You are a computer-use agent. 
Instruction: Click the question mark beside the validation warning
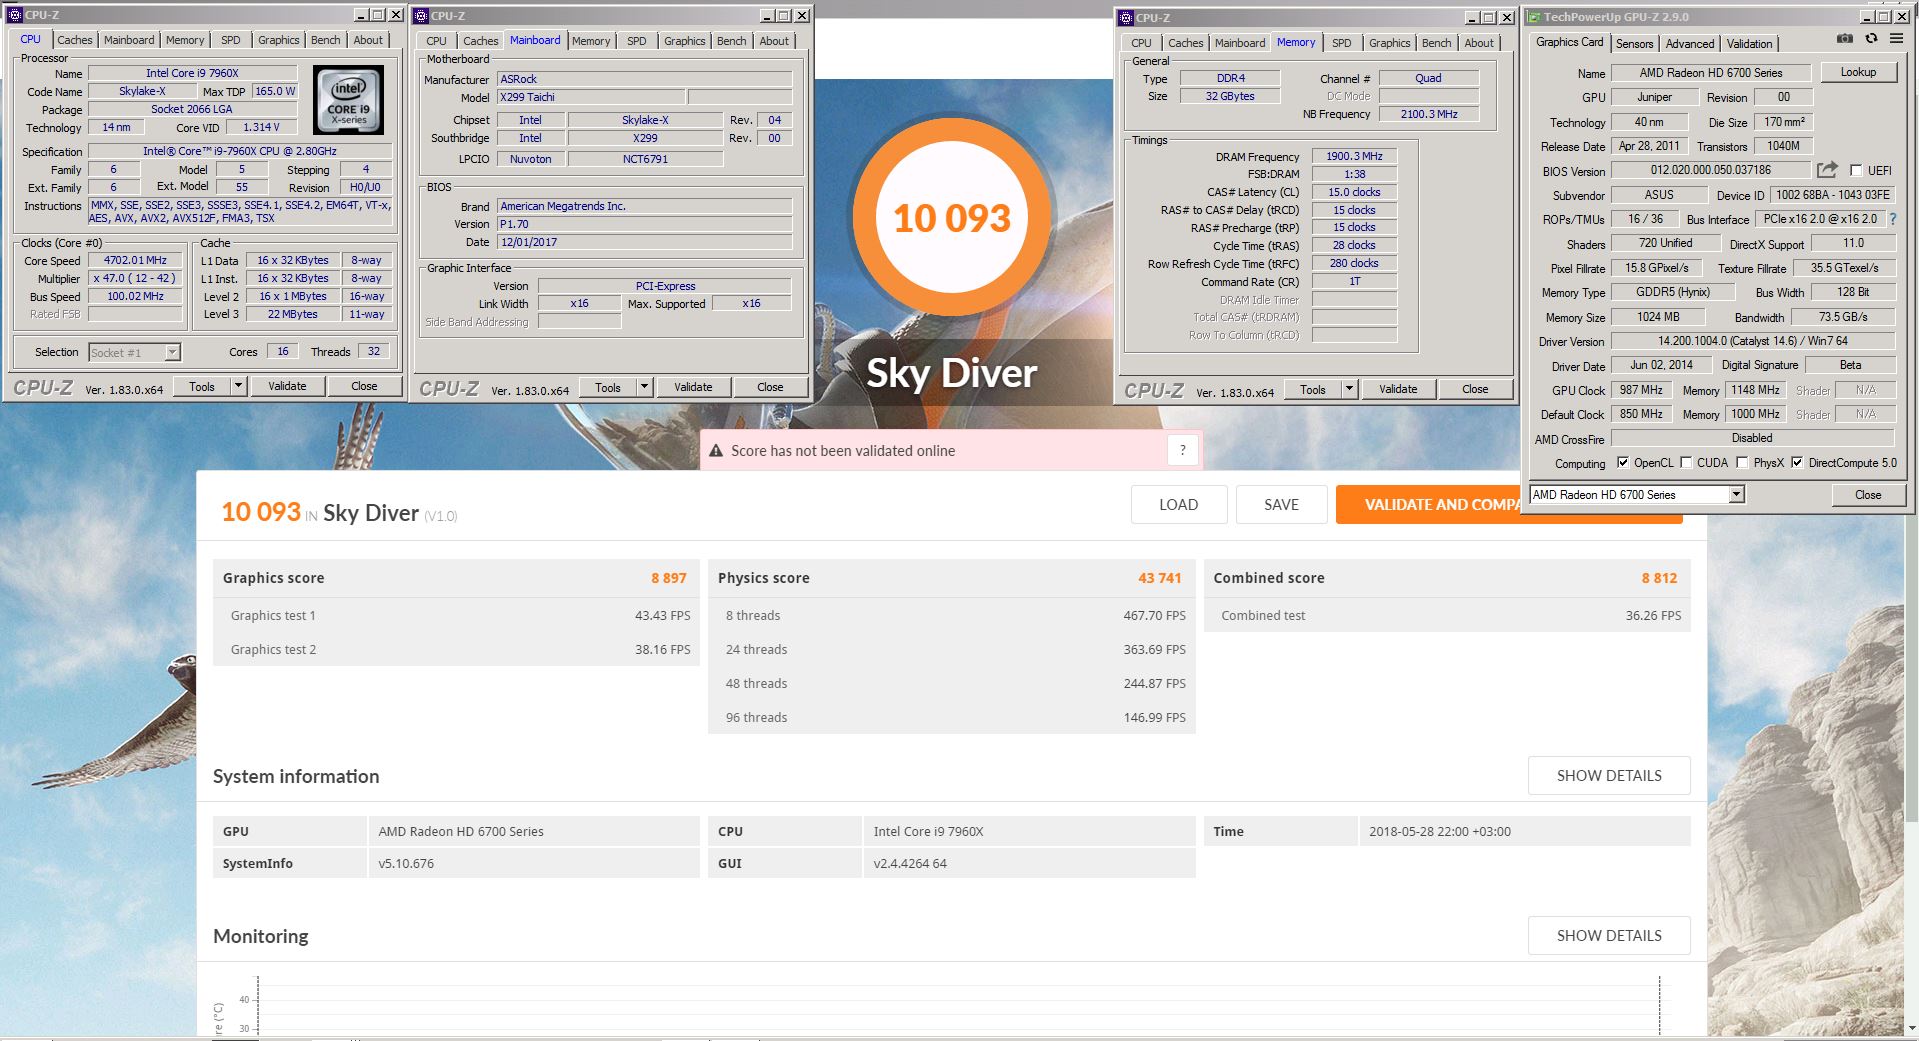point(1182,450)
